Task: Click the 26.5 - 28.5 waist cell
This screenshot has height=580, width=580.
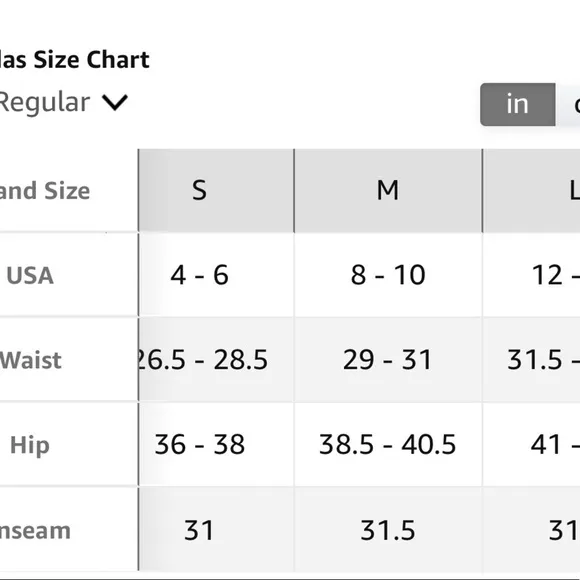Action: (216, 360)
